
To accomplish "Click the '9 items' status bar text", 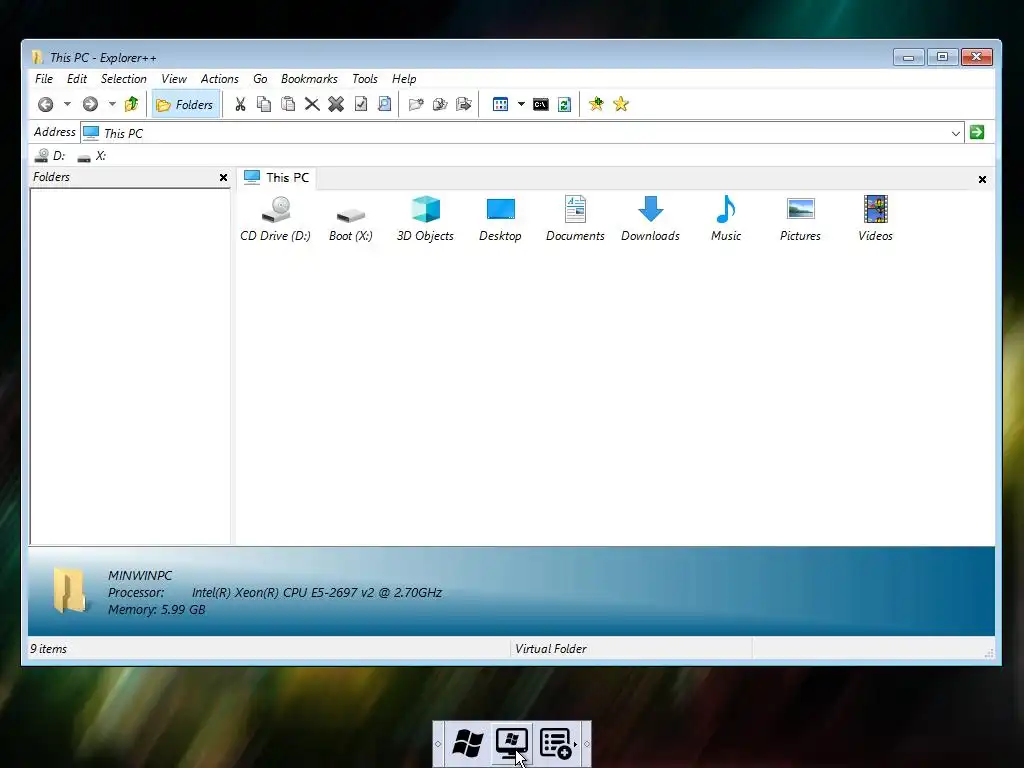I will point(49,649).
